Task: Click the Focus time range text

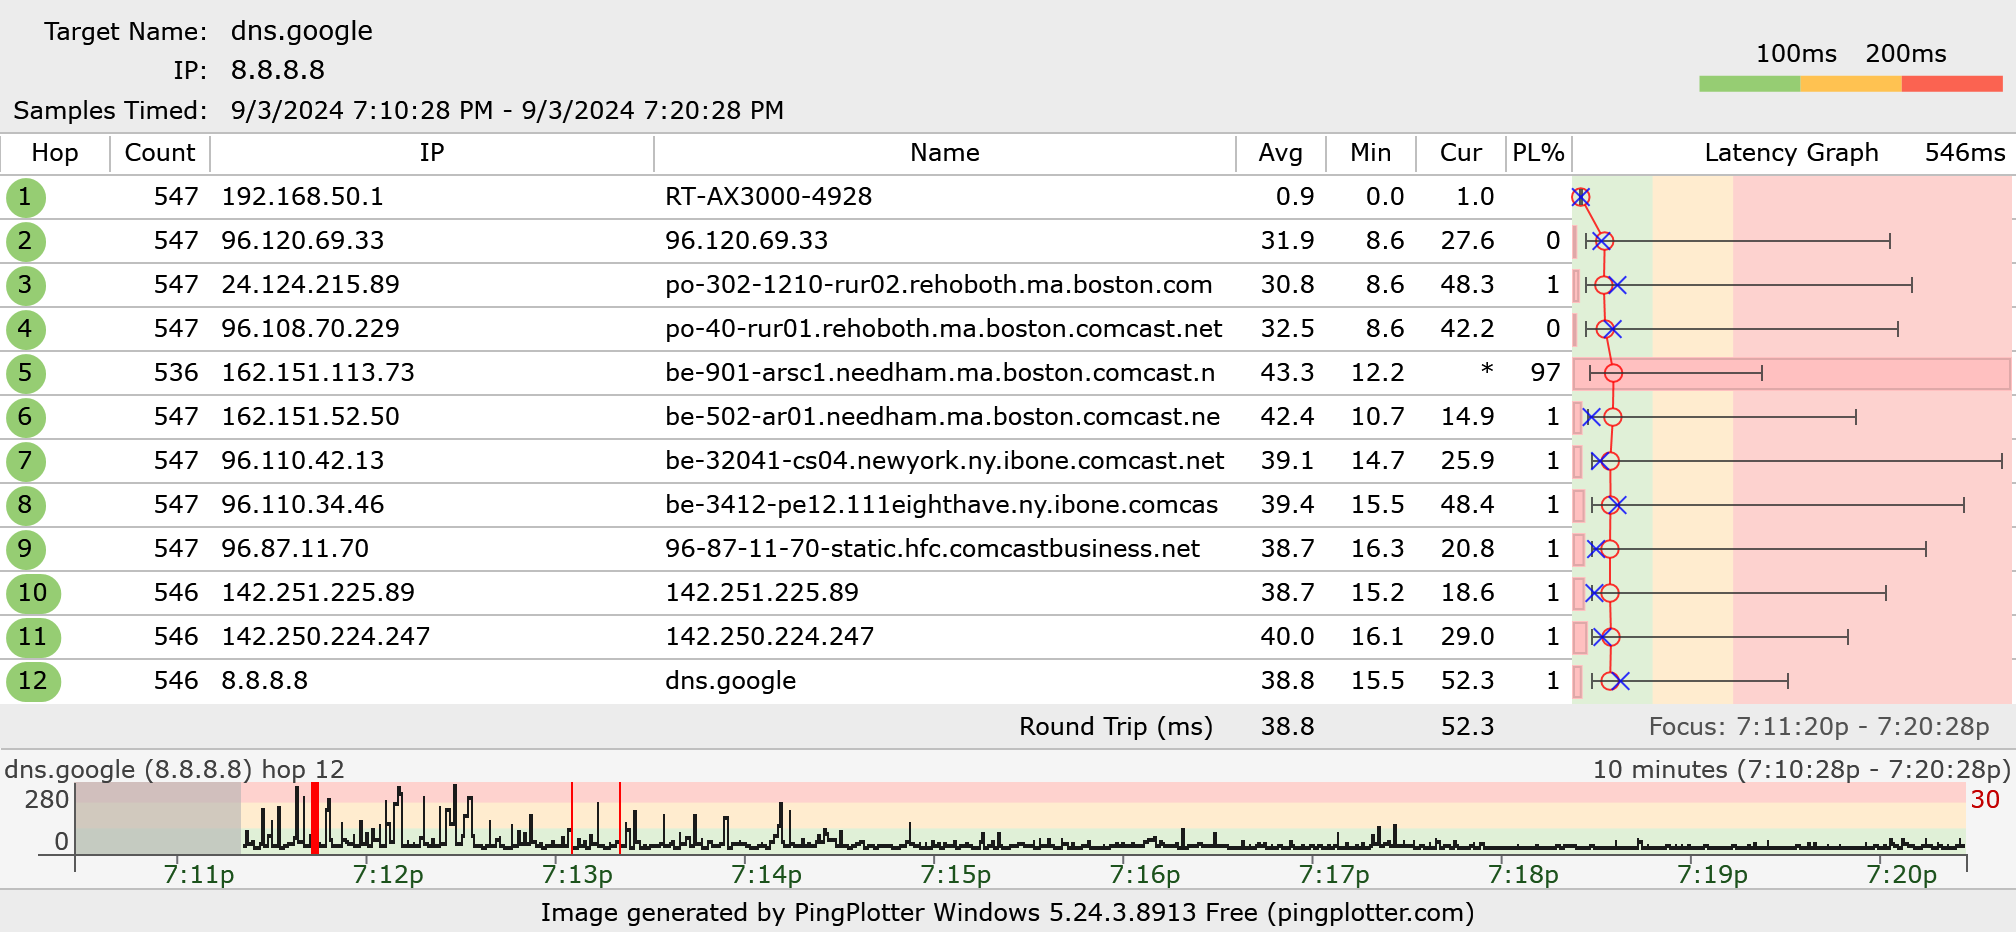Action: (1819, 727)
